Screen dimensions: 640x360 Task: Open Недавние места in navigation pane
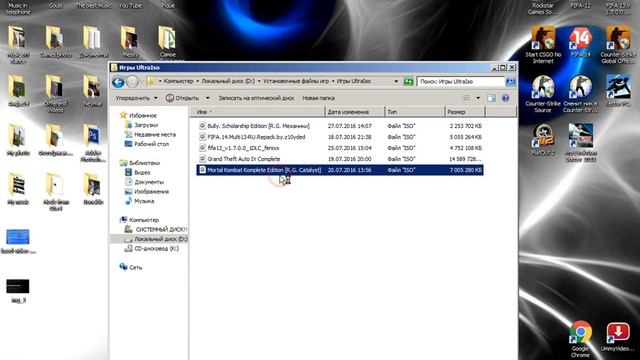[x=155, y=134]
